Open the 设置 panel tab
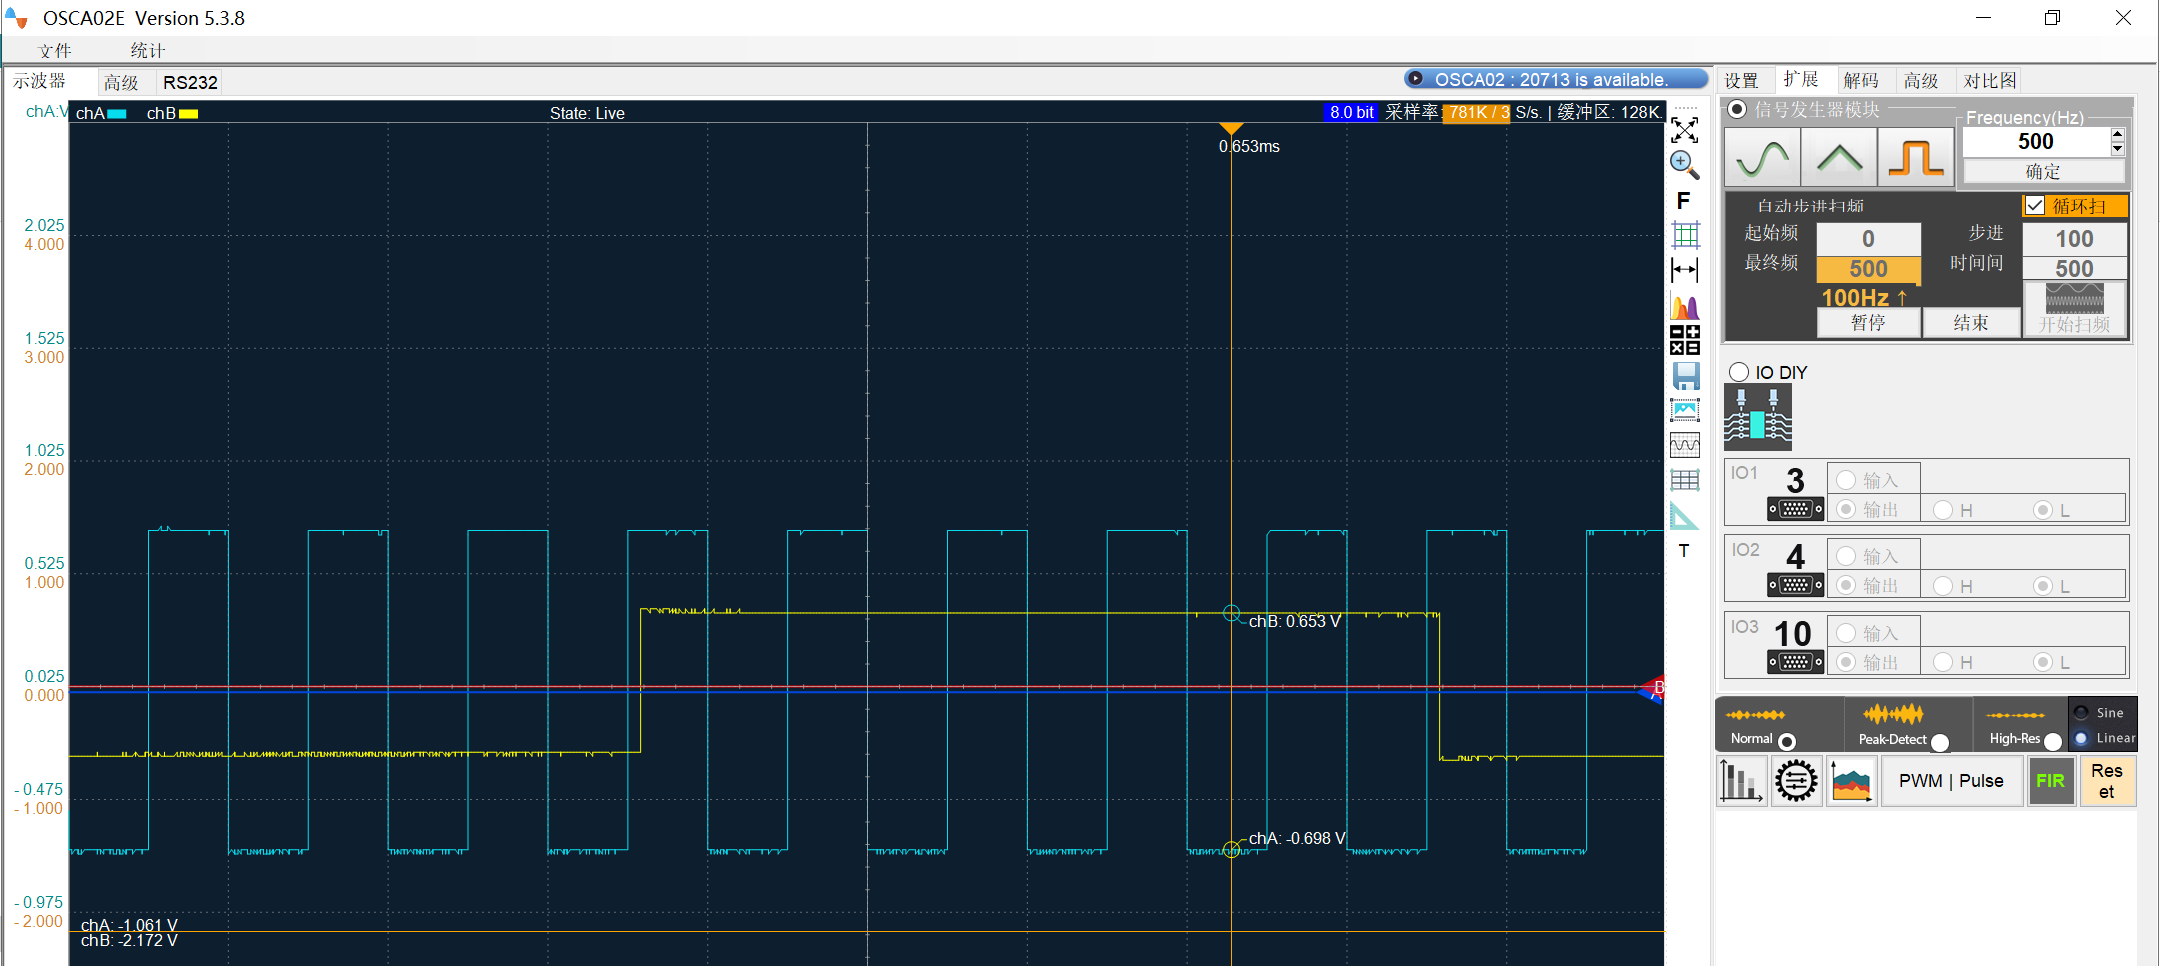 tap(1741, 81)
